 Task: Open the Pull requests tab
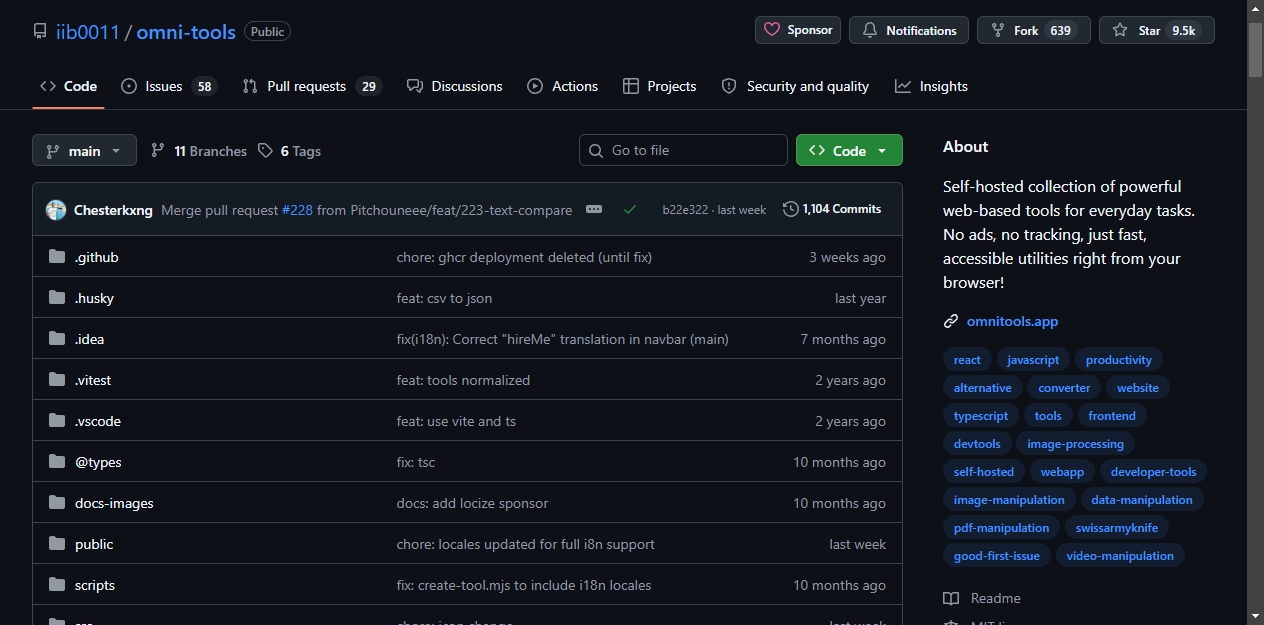click(x=312, y=86)
